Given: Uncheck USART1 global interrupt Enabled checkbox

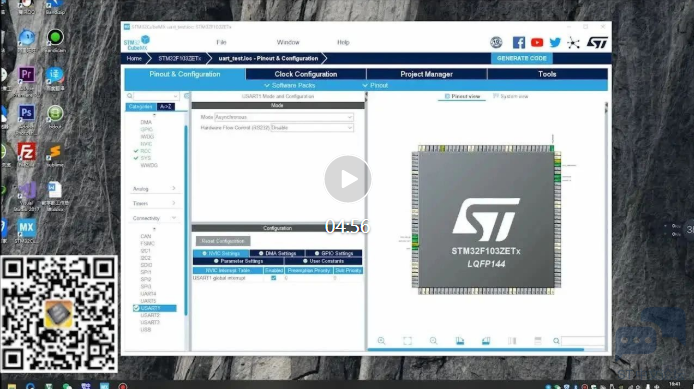Looking at the screenshot, I should 274,278.
